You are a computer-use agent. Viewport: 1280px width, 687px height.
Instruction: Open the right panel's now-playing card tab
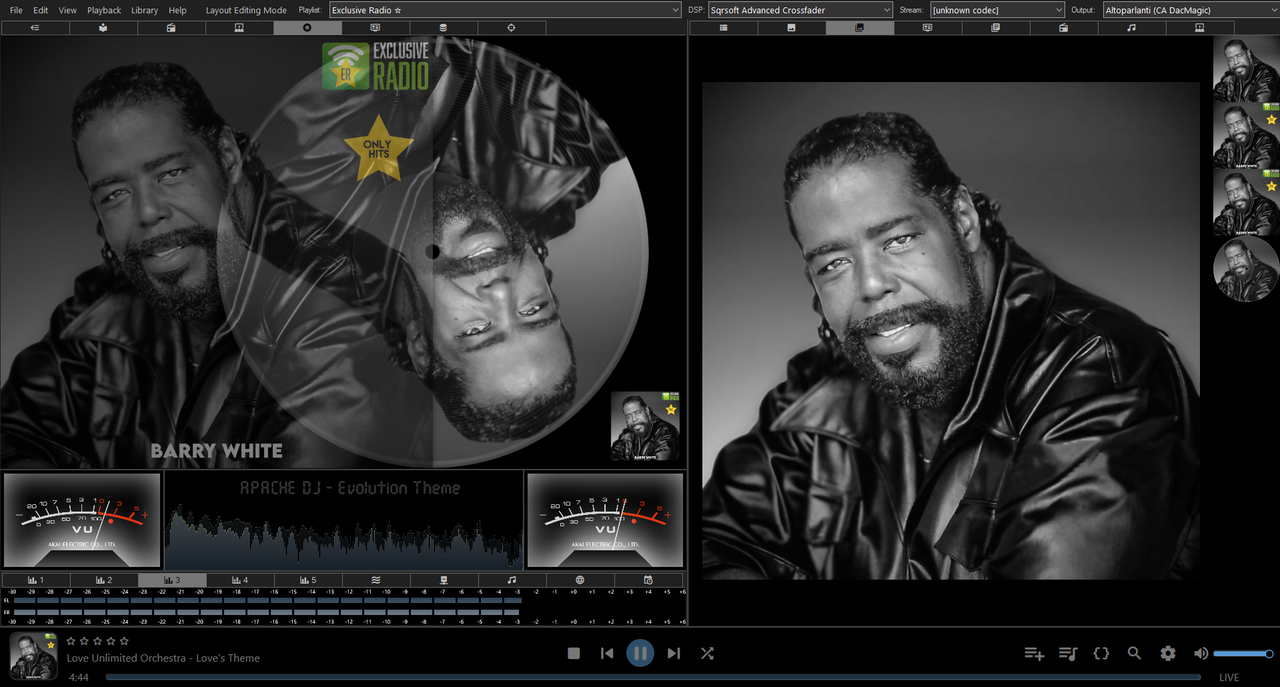coord(928,28)
